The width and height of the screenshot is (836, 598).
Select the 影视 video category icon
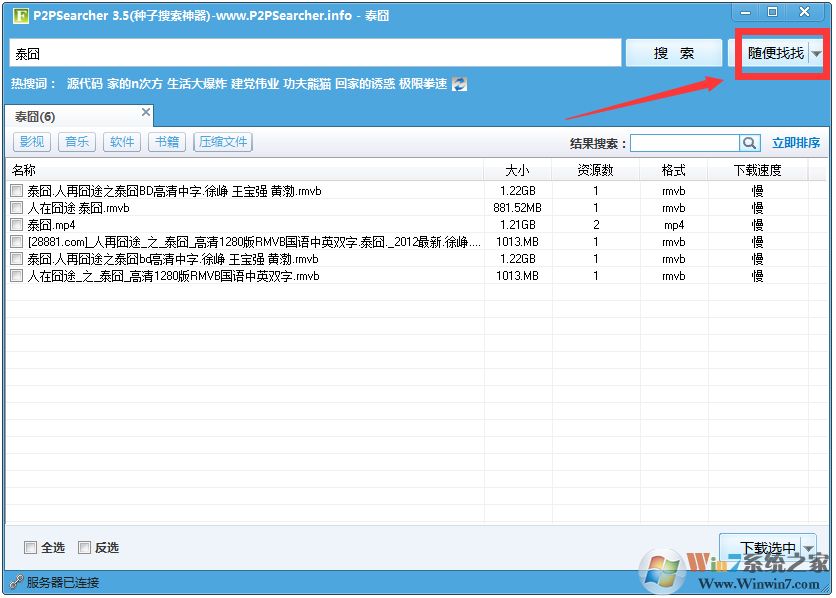click(31, 141)
